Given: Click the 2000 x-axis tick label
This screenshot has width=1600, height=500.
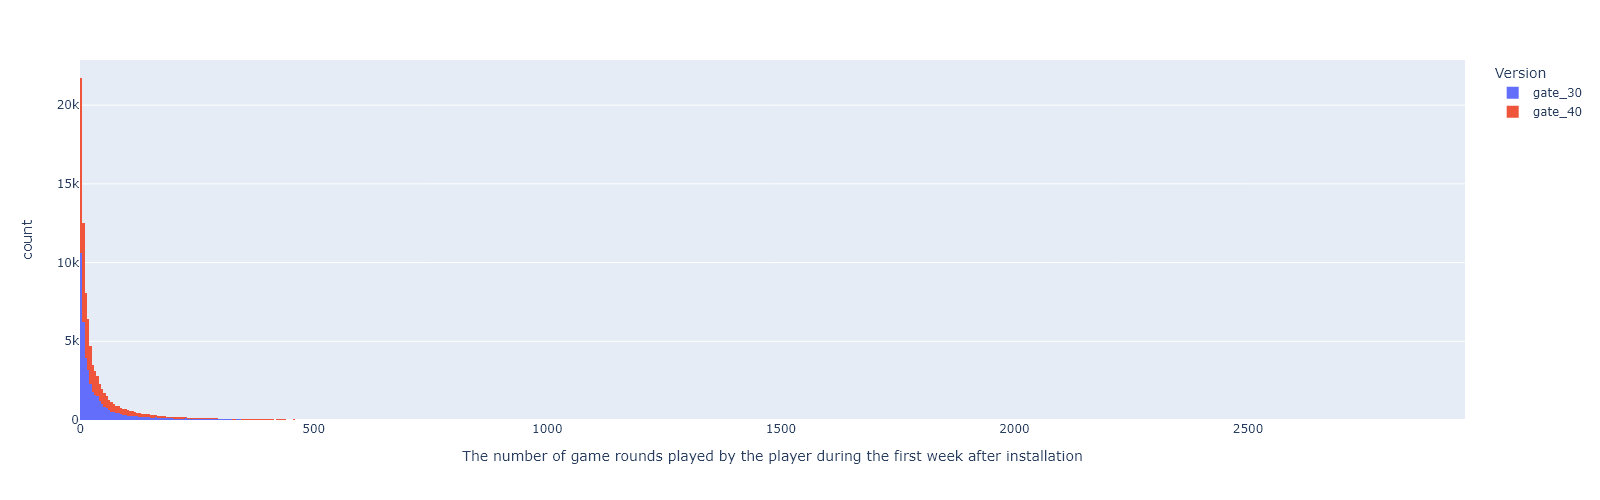Looking at the screenshot, I should 1014,429.
